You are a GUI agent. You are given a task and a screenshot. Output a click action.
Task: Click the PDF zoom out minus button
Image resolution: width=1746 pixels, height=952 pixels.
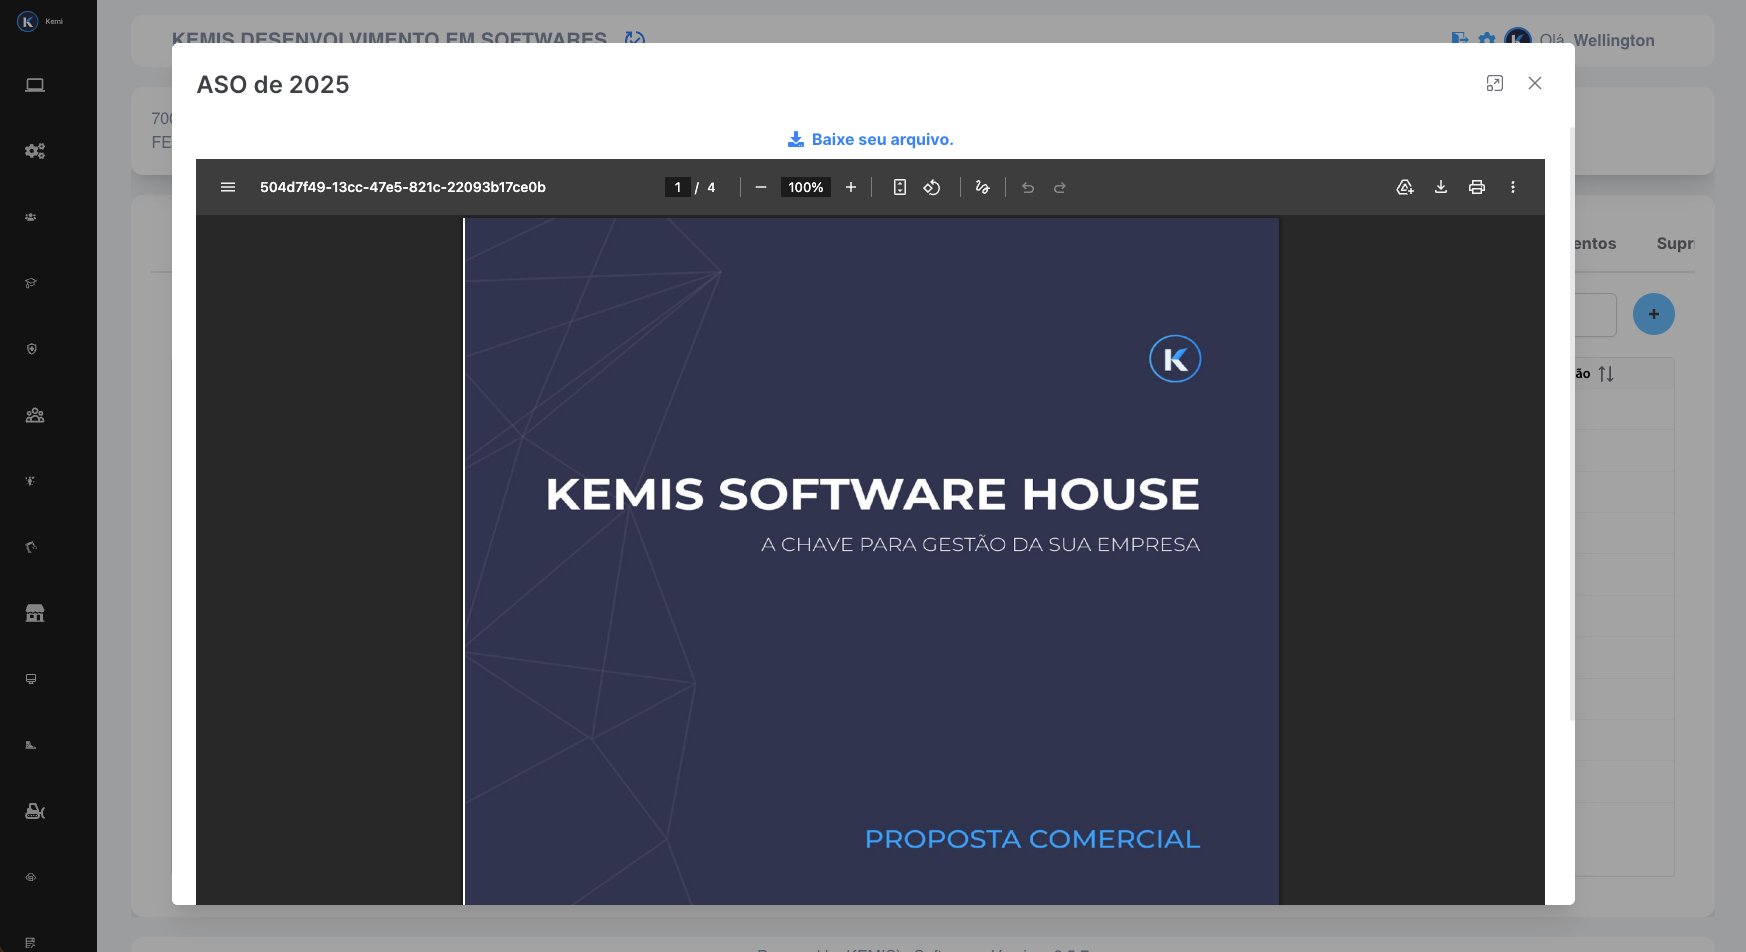[761, 187]
